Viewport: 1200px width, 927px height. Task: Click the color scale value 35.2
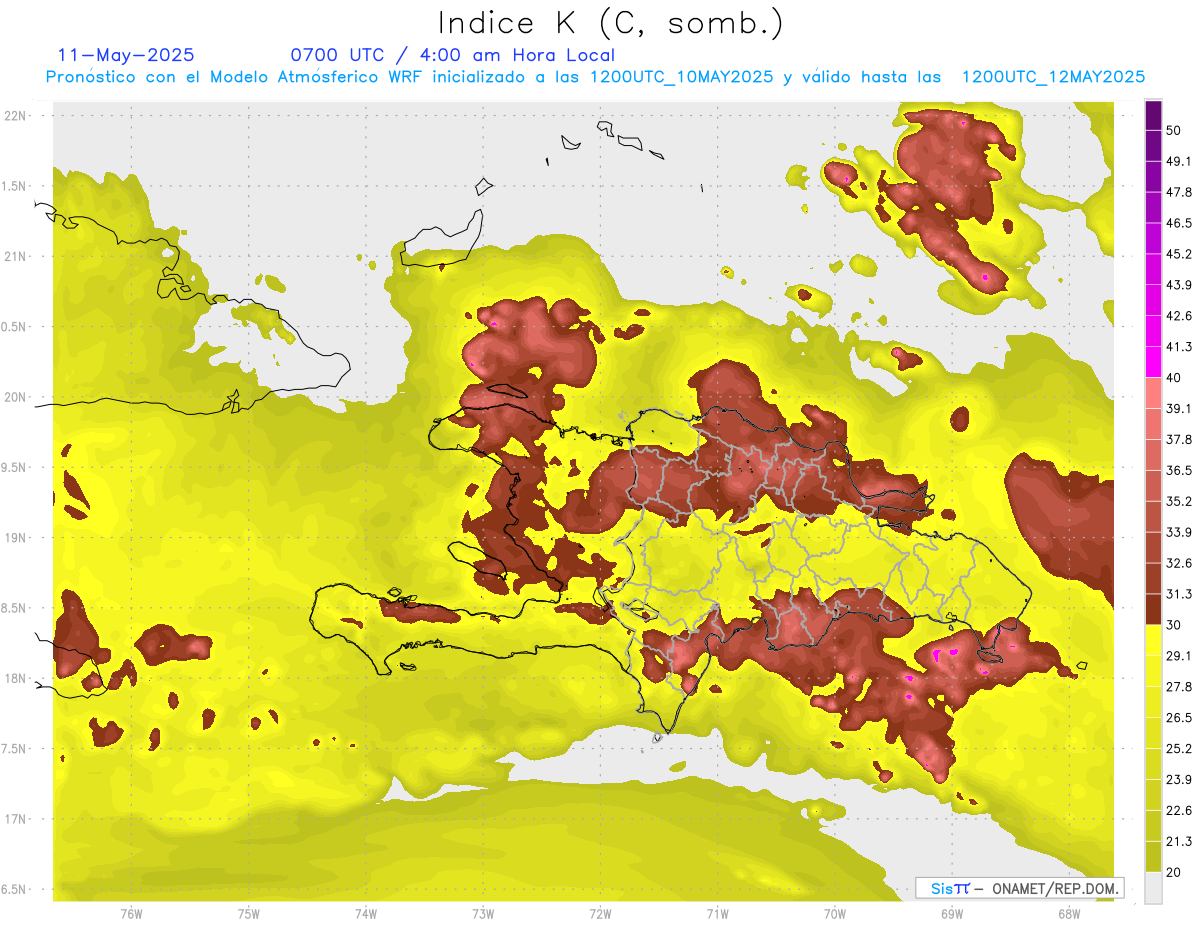tap(1178, 501)
